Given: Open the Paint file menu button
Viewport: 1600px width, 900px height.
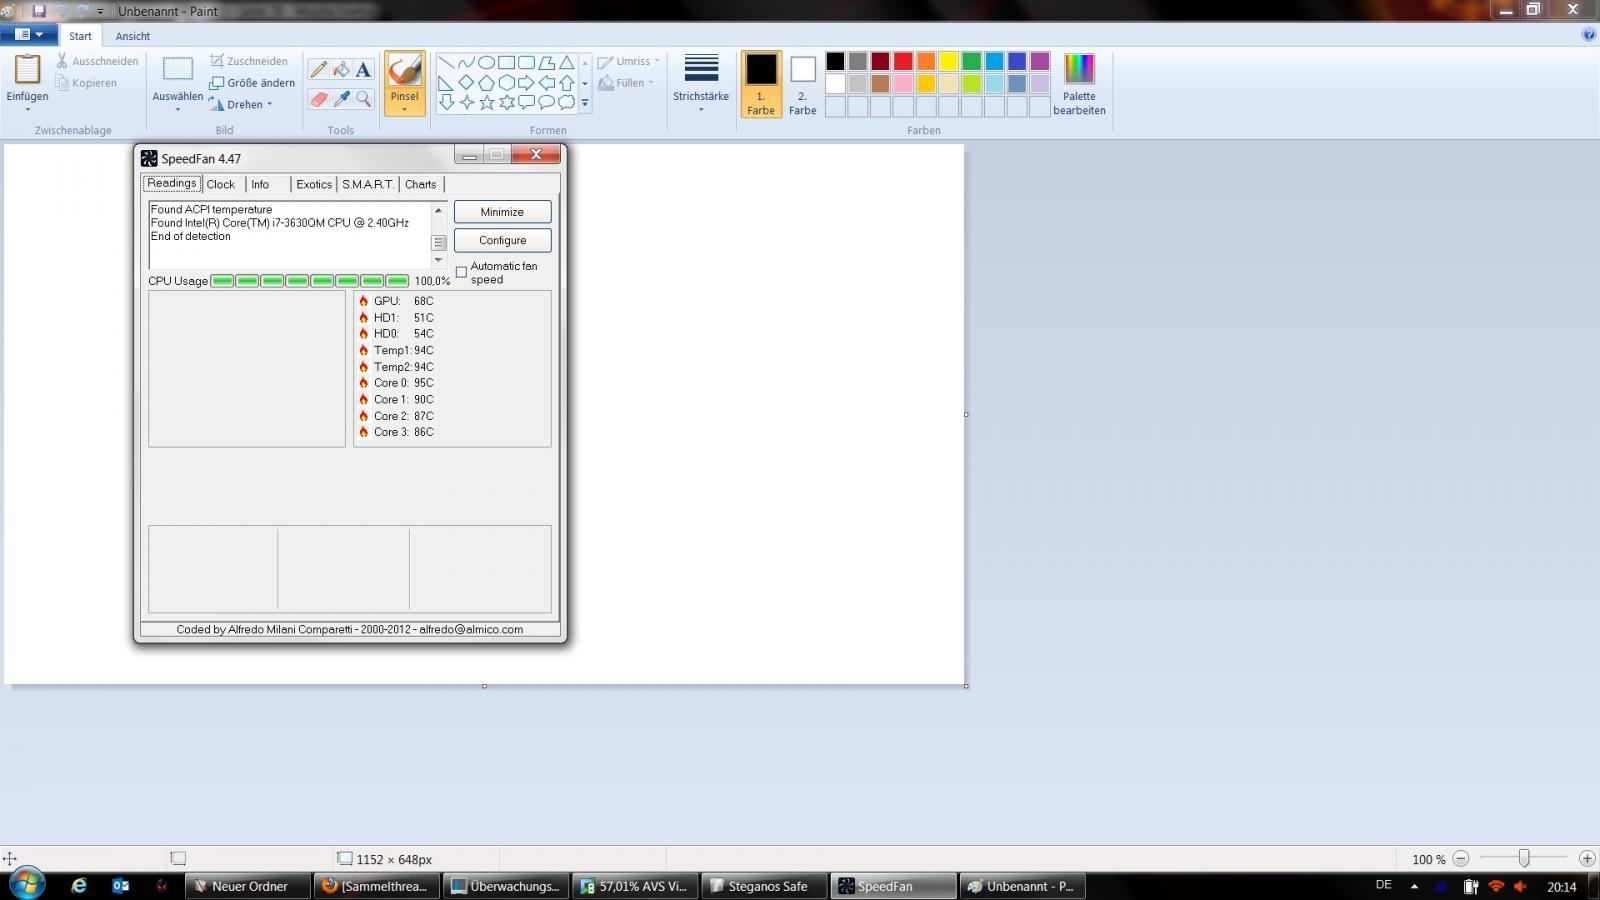Looking at the screenshot, I should coord(28,35).
